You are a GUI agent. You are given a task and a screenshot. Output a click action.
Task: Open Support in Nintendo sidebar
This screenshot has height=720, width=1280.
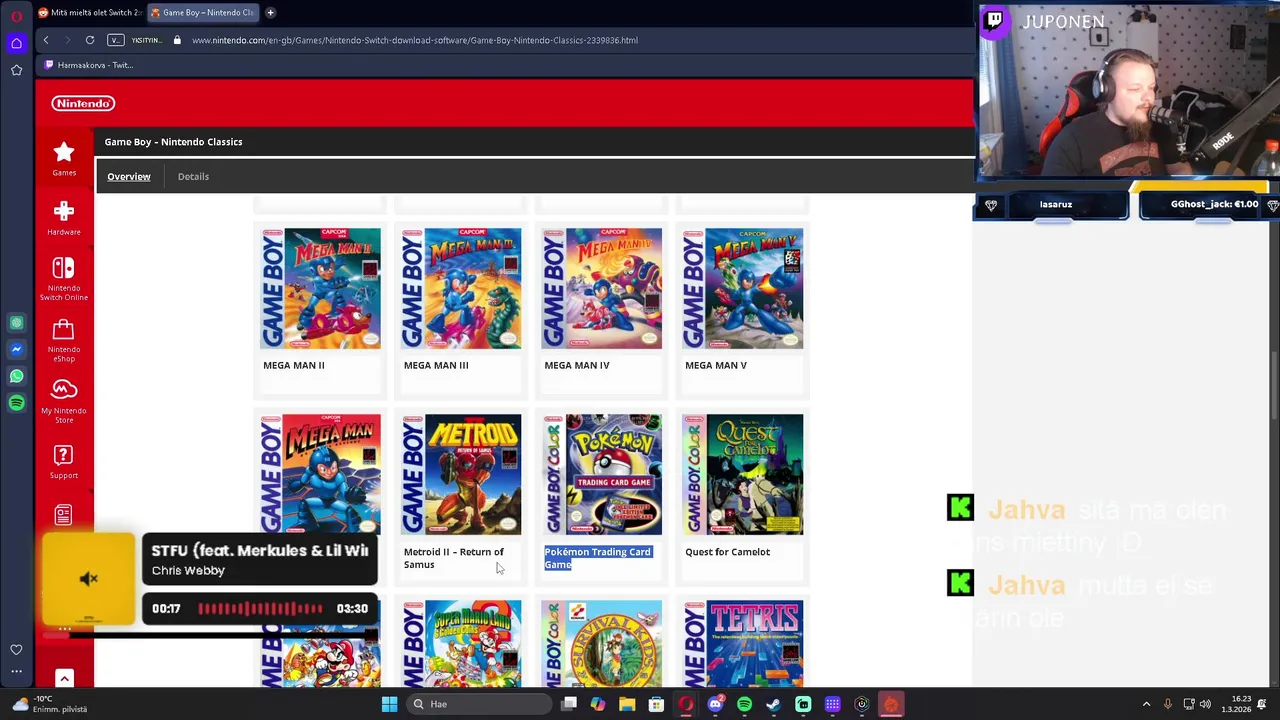coord(64,461)
